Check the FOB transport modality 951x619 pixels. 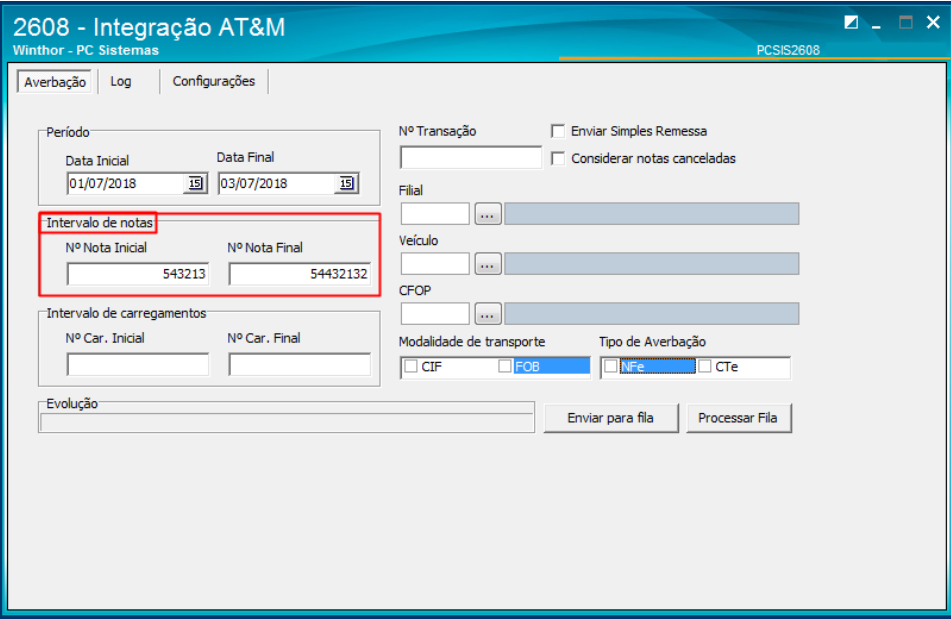[x=505, y=366]
